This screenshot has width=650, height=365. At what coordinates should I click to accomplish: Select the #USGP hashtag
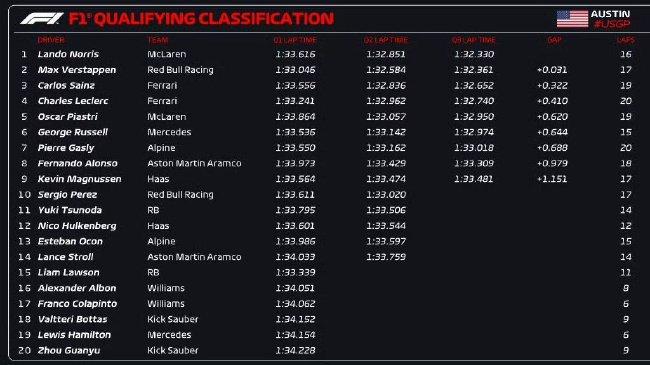tap(612, 24)
